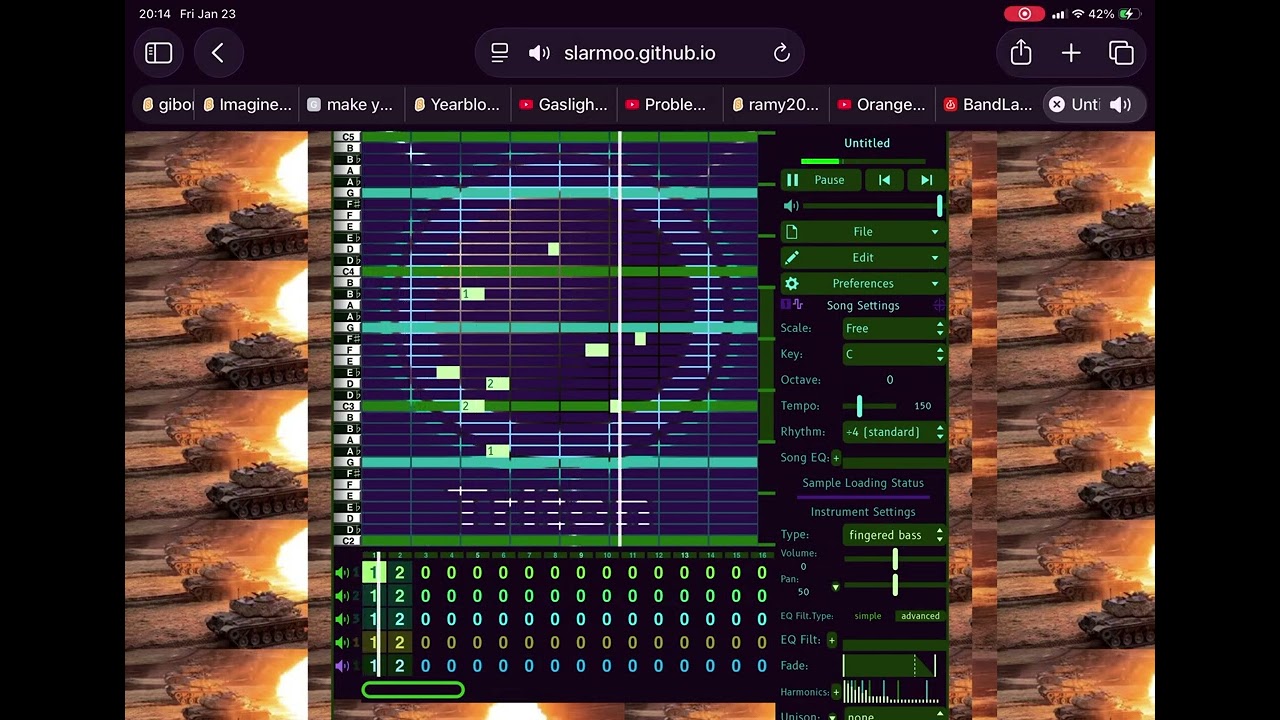
Task: Mute channel 3 speaker icon
Action: (342, 619)
